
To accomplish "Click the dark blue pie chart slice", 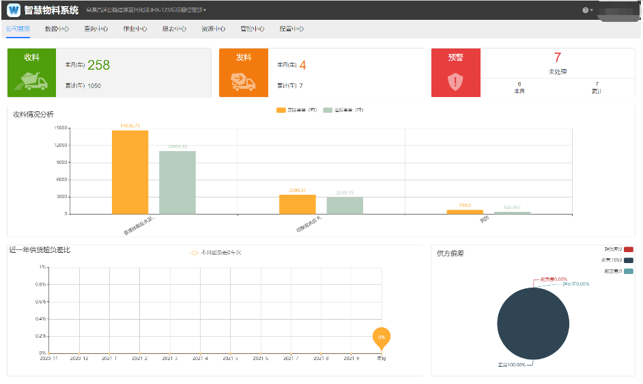I will (x=533, y=324).
